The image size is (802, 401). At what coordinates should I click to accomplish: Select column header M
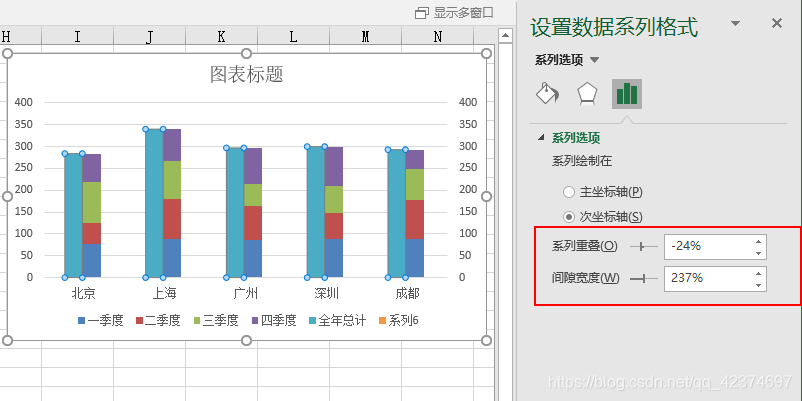(366, 36)
